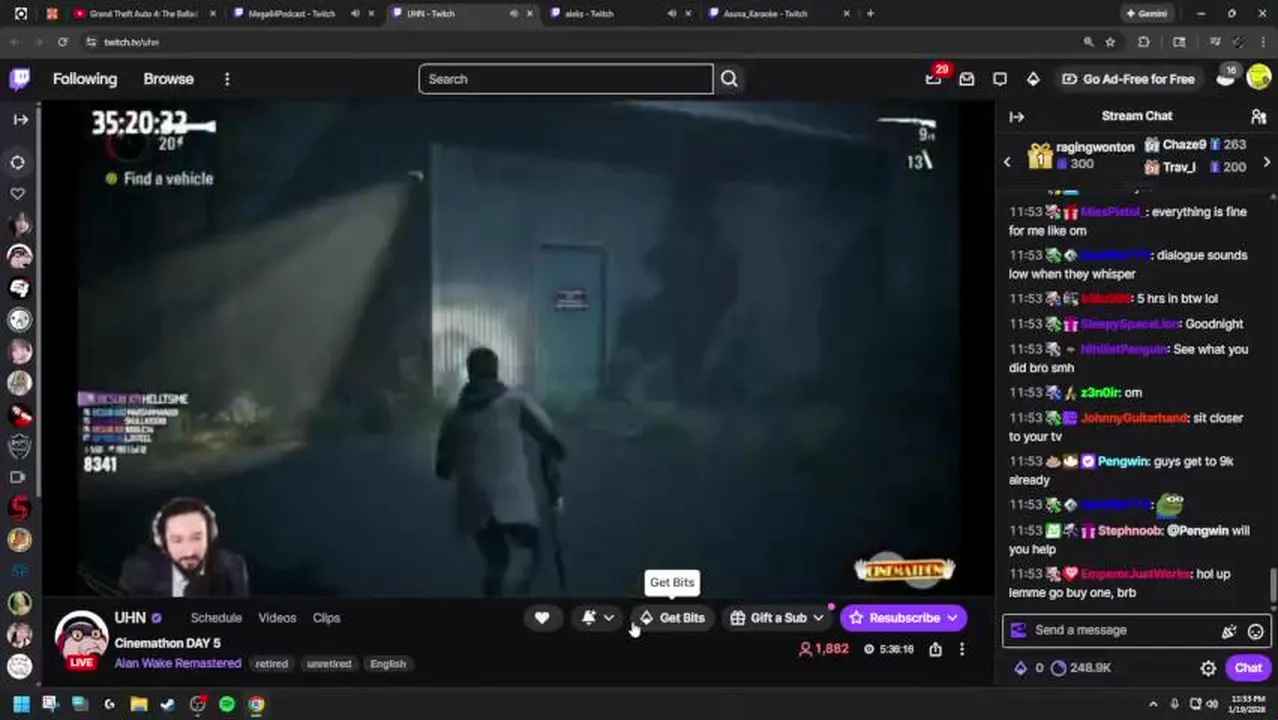The width and height of the screenshot is (1278, 720).
Task: Toggle notification bell for UHN
Action: [x=589, y=618]
